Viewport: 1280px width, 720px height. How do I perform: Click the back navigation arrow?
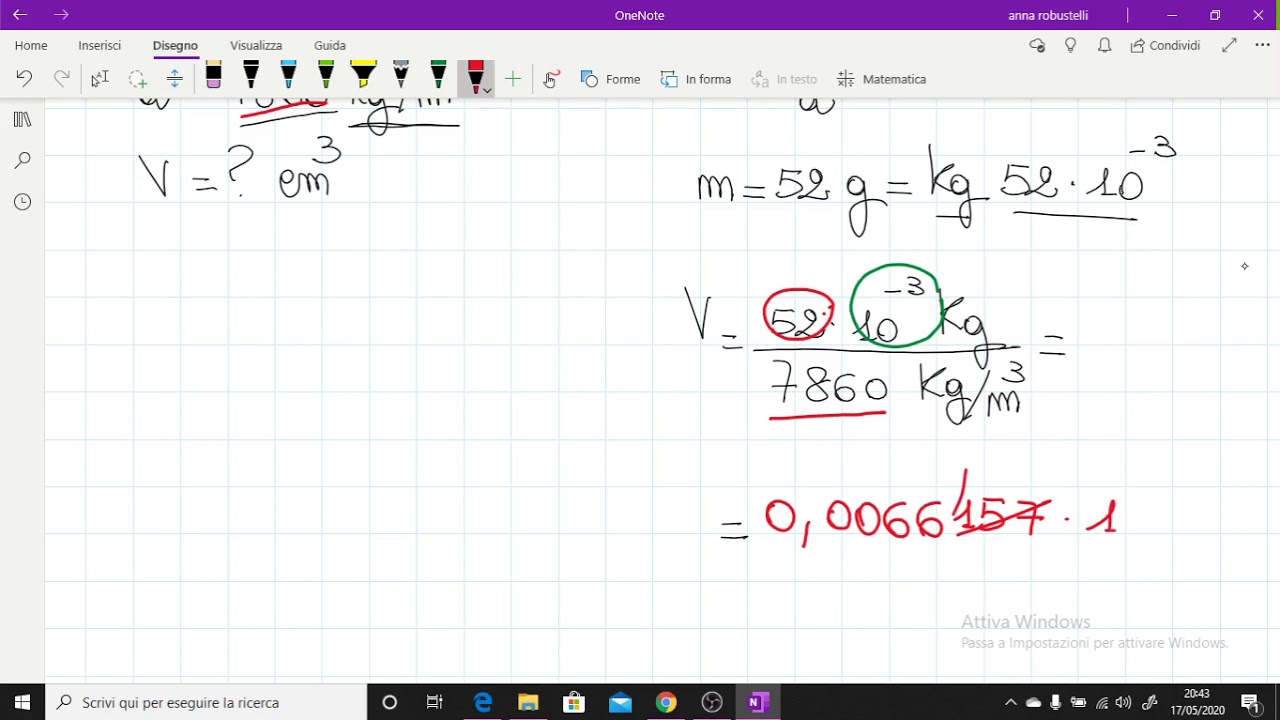20,15
